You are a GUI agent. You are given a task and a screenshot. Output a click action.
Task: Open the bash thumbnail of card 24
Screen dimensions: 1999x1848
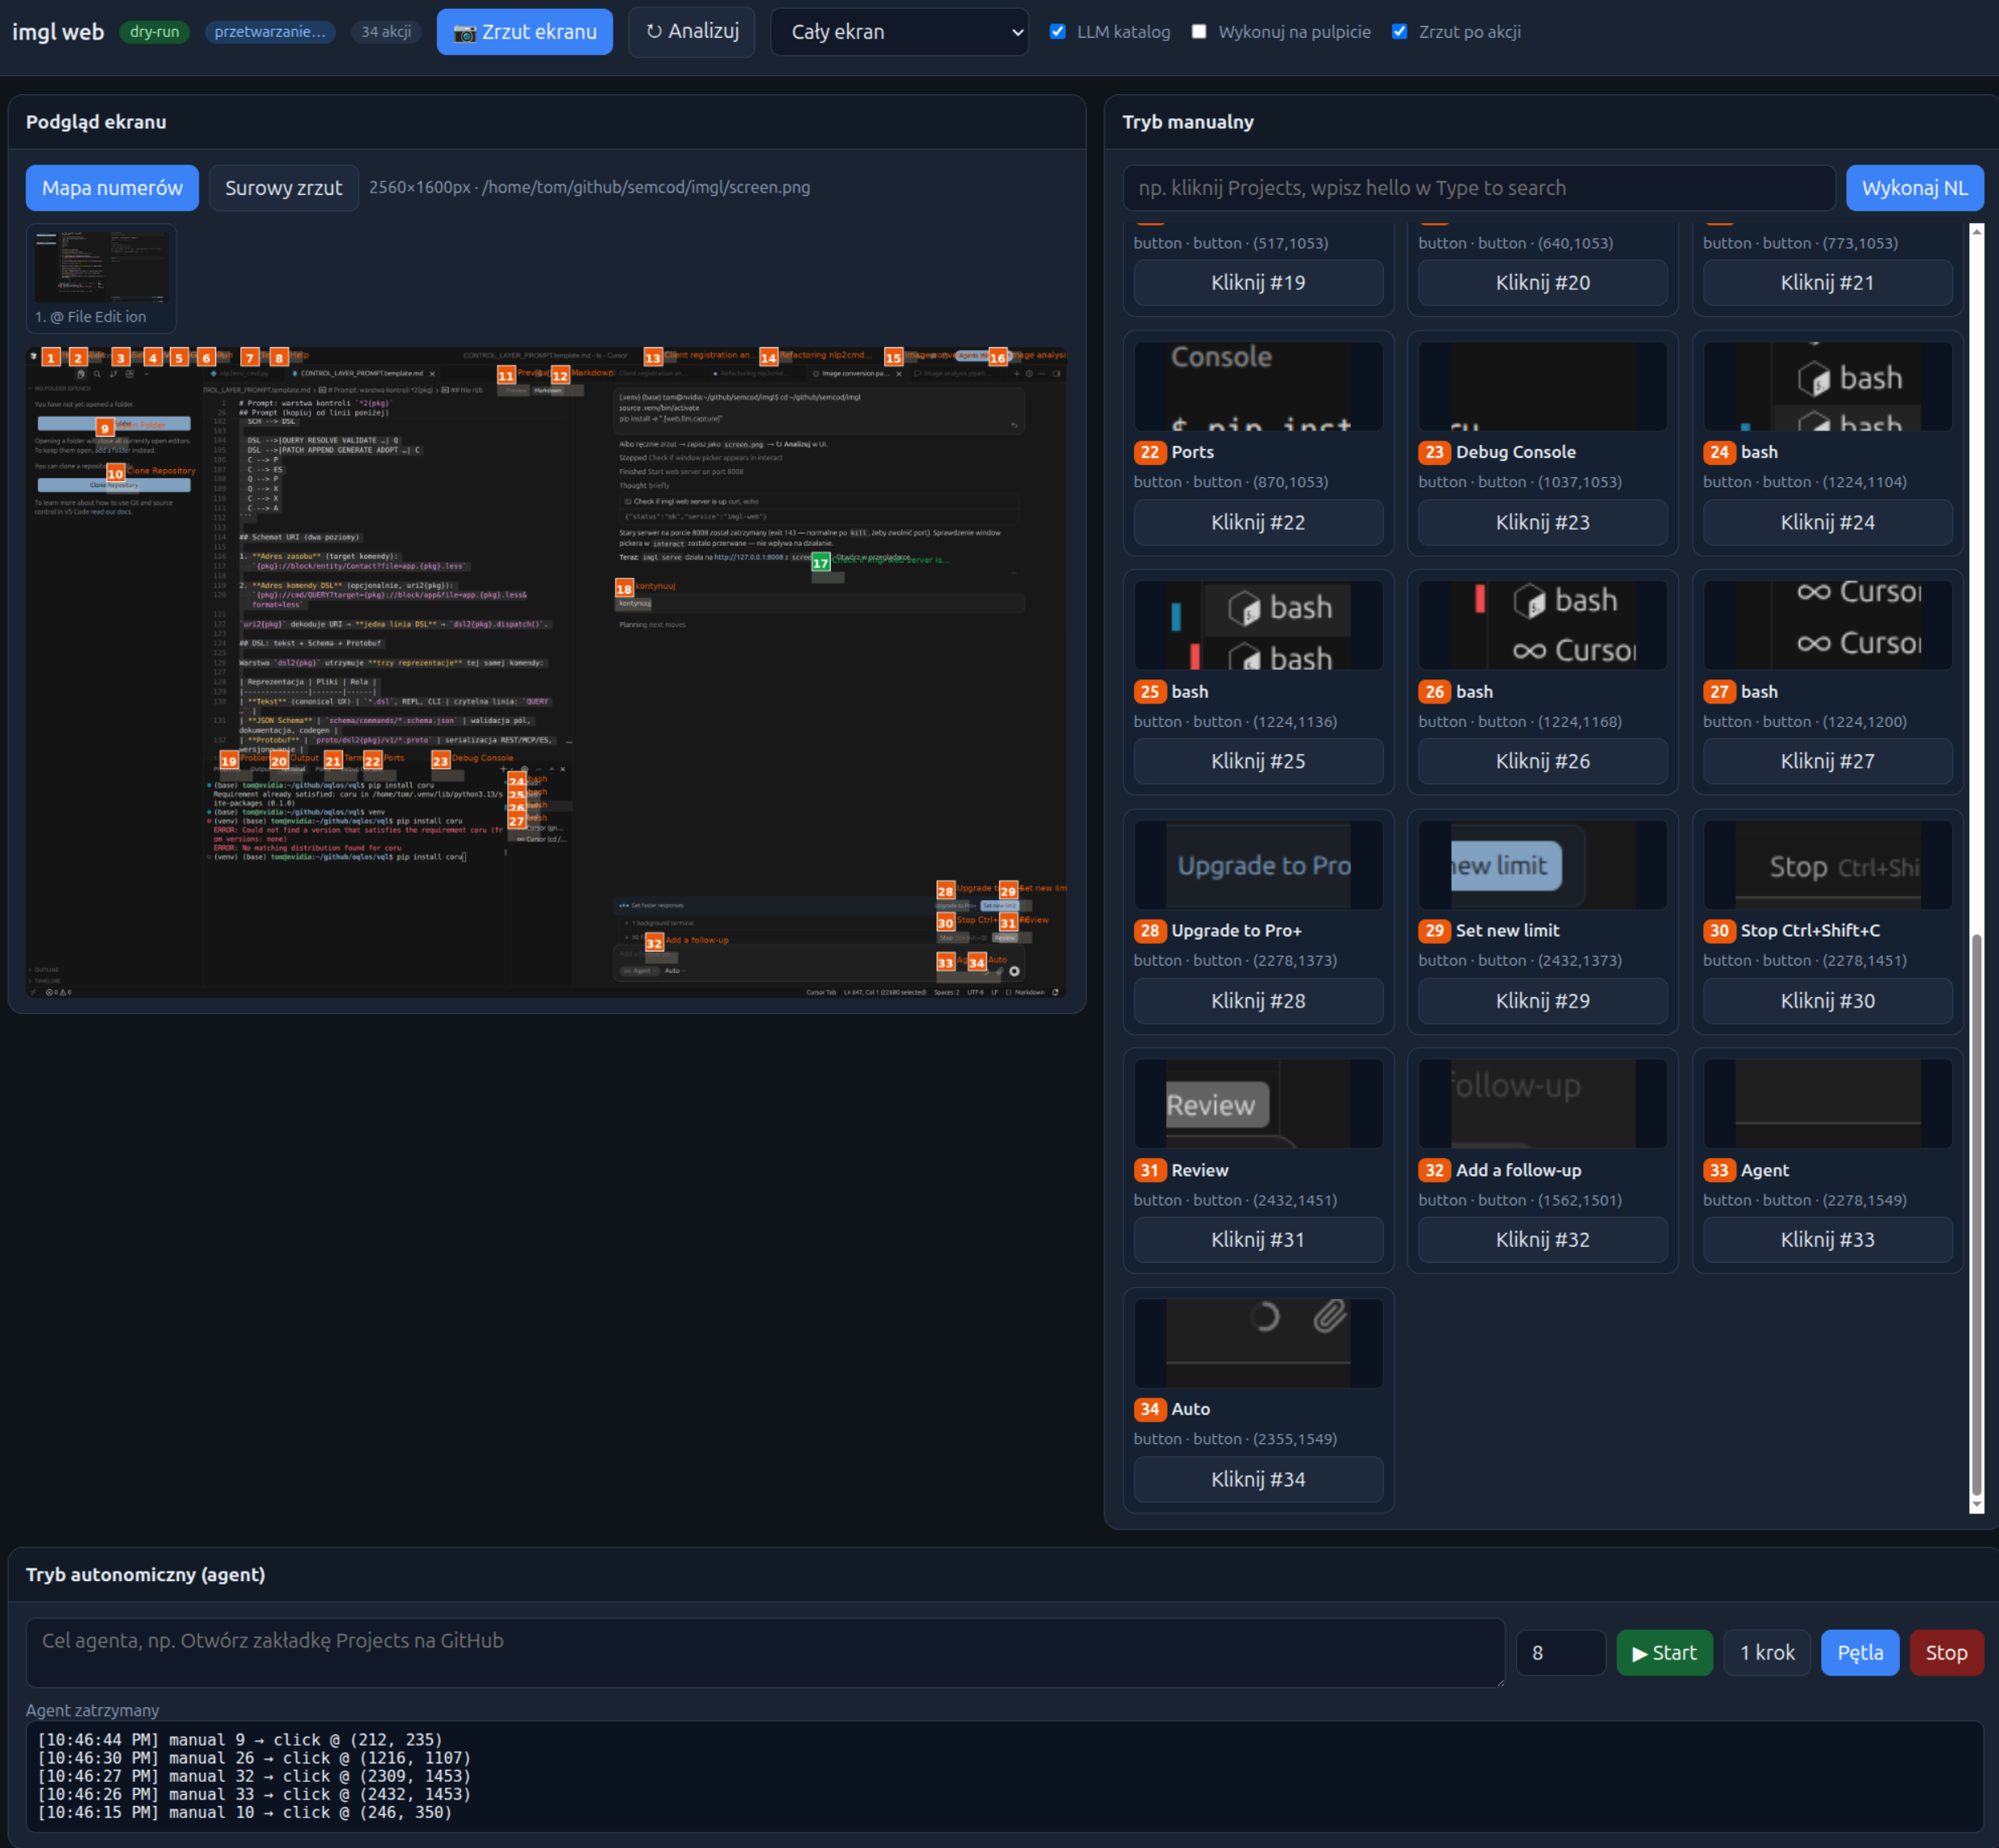pos(1827,386)
